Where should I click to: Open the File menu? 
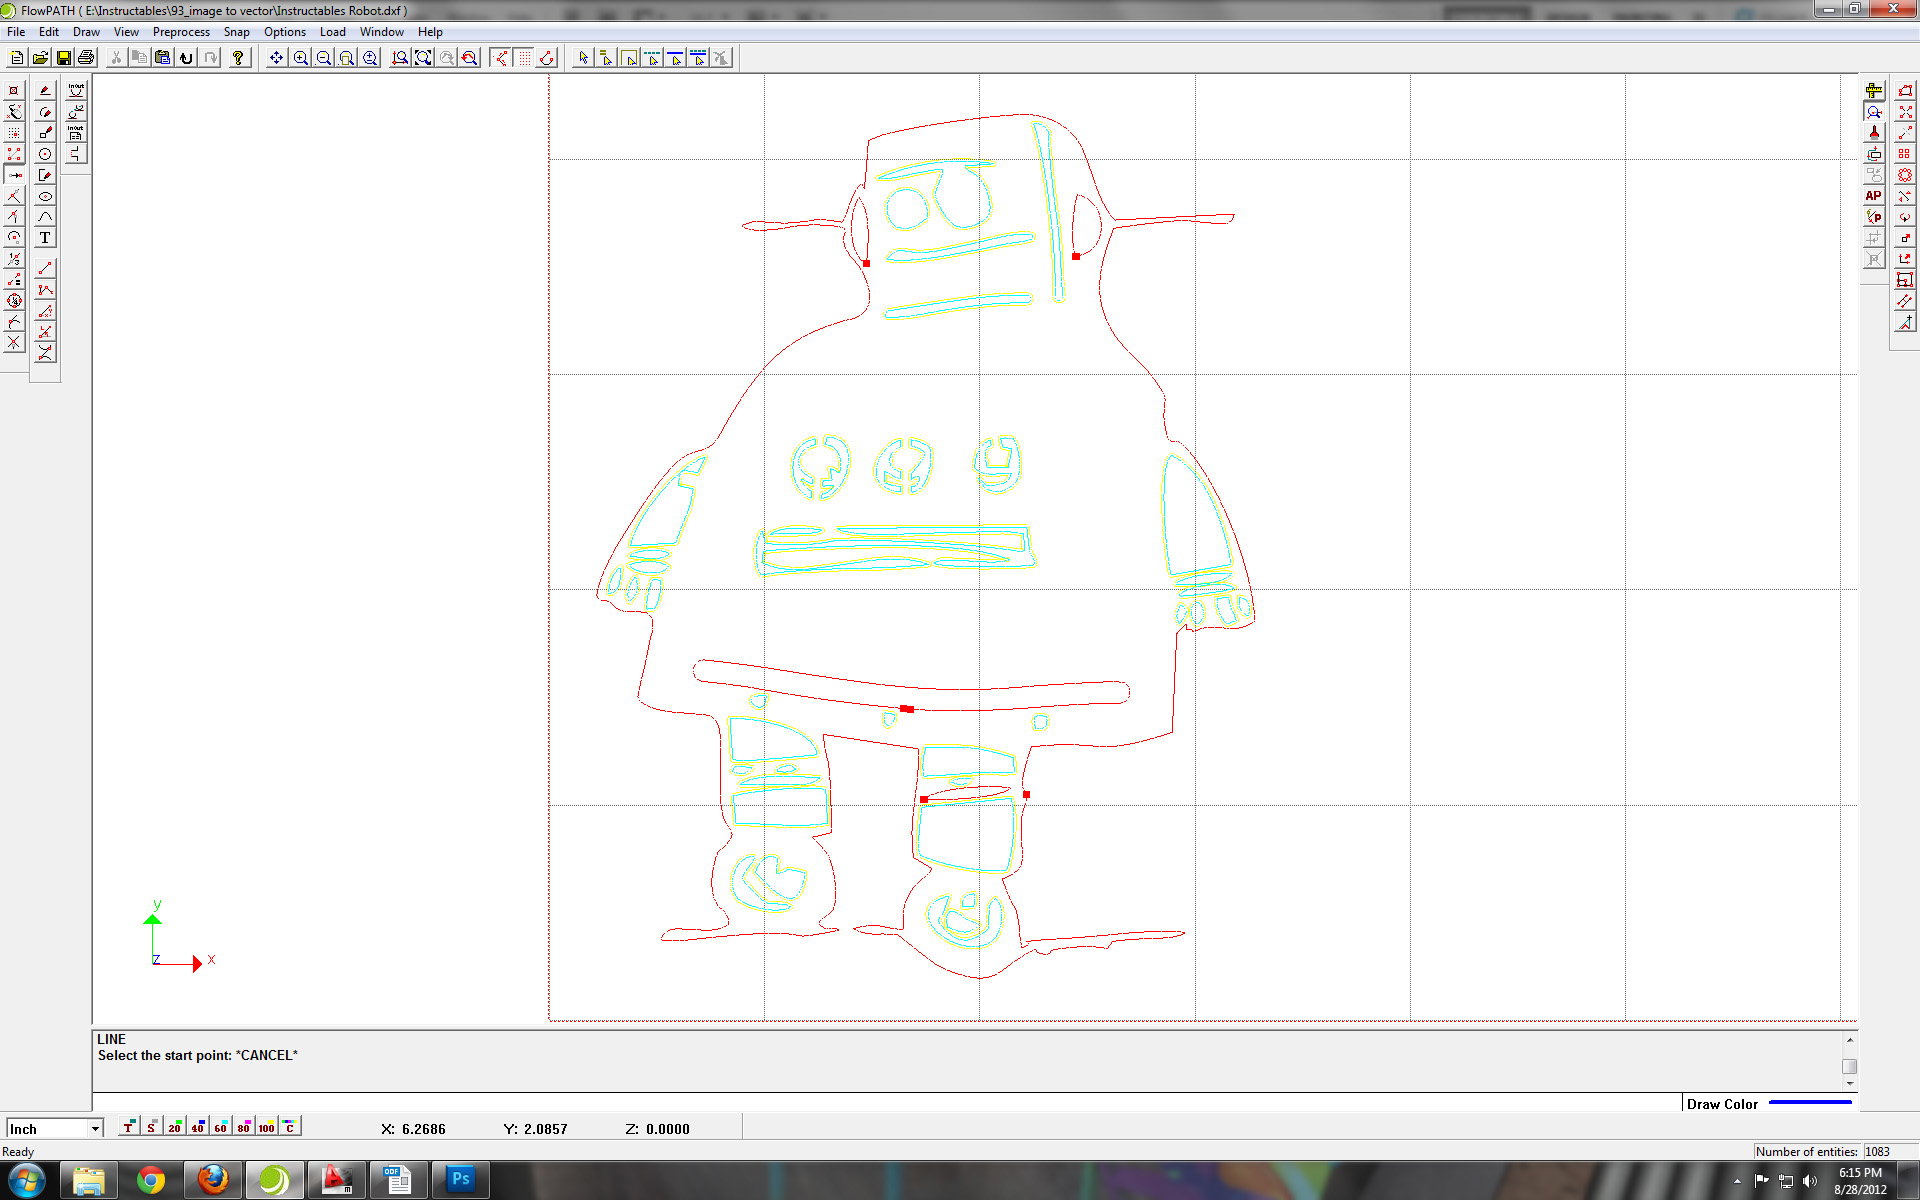[x=16, y=32]
